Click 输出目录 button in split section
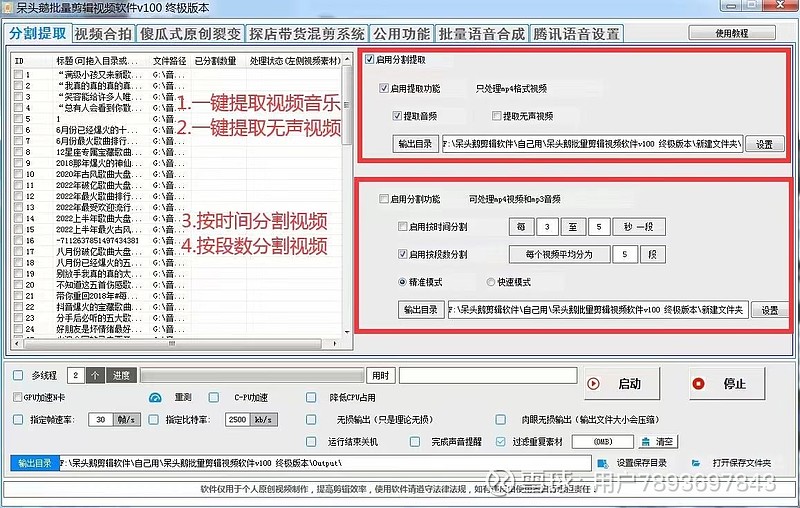This screenshot has height=508, width=800. pyautogui.click(x=421, y=310)
